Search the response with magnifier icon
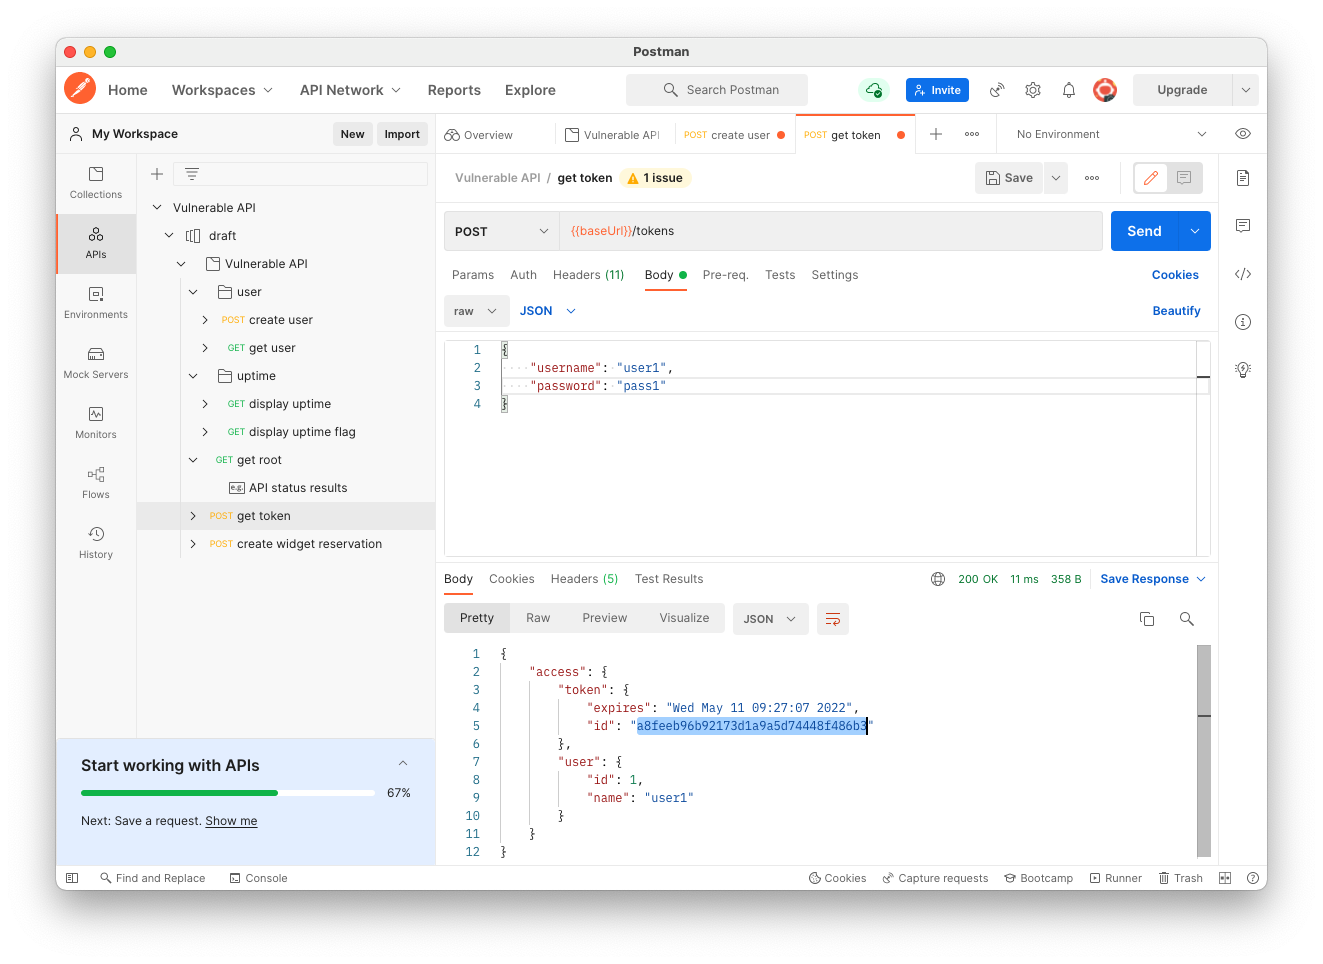1323x964 pixels. [1187, 619]
